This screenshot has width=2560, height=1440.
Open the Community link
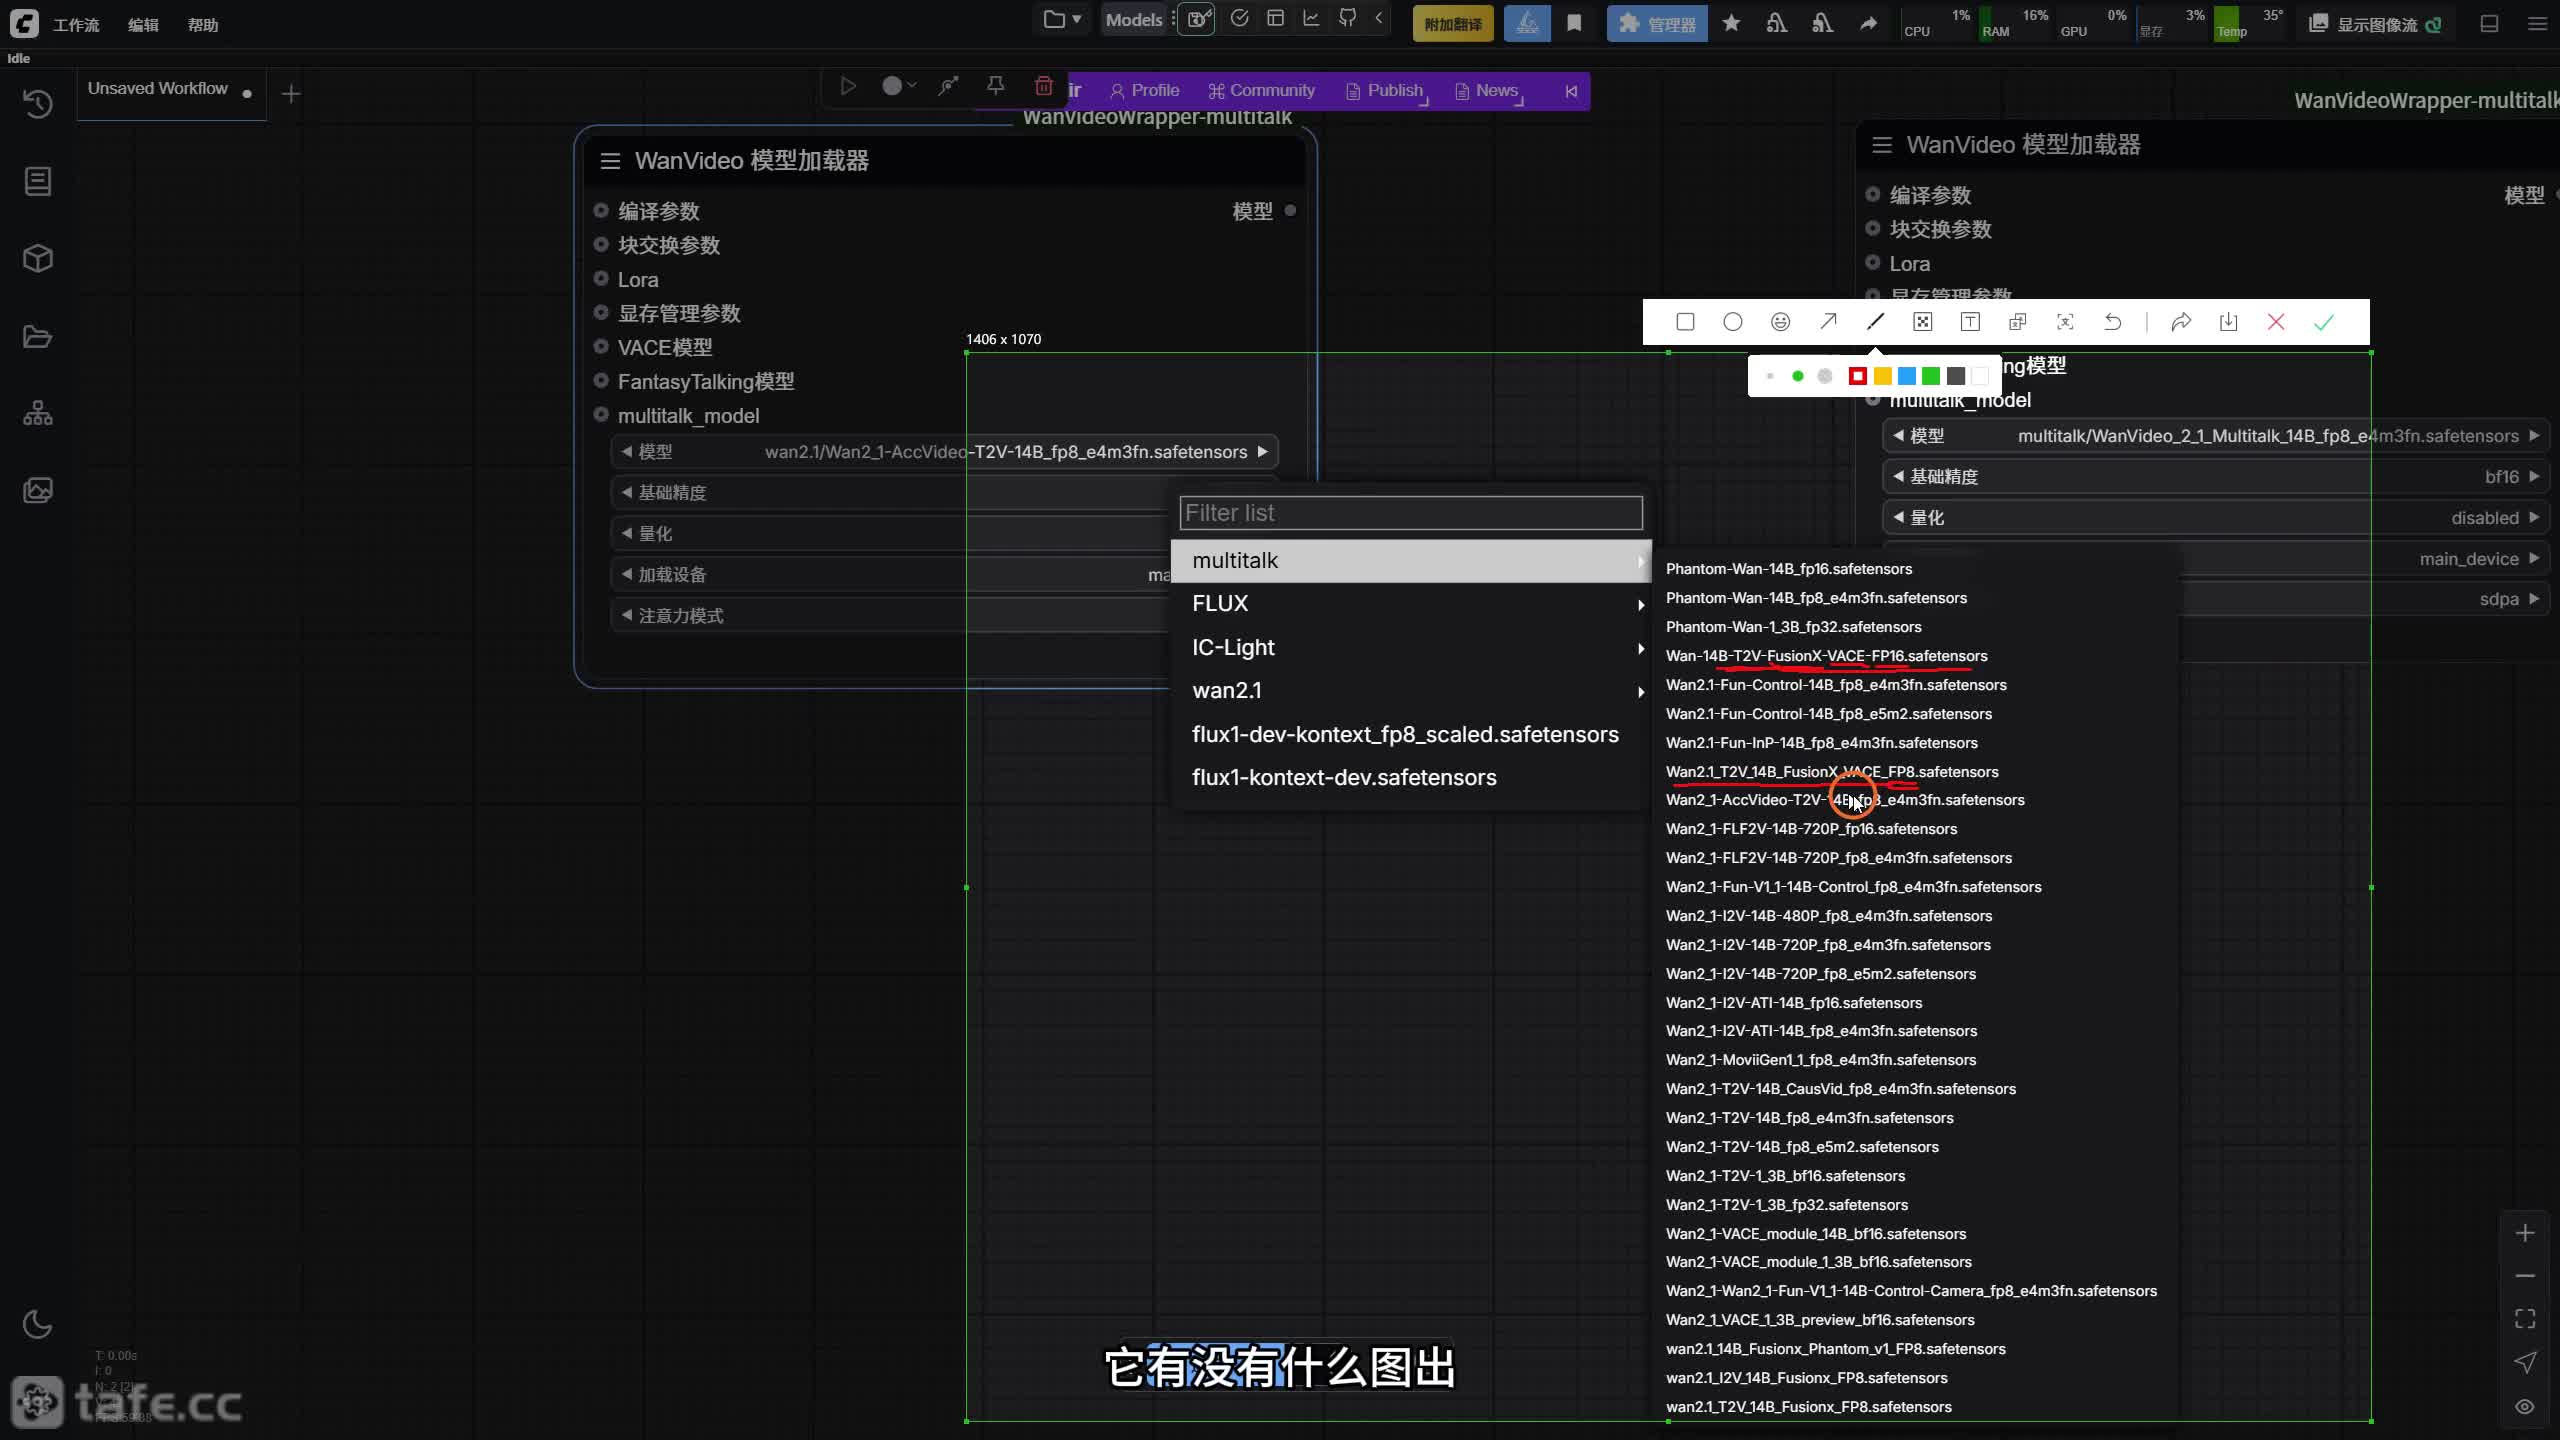pos(1261,91)
